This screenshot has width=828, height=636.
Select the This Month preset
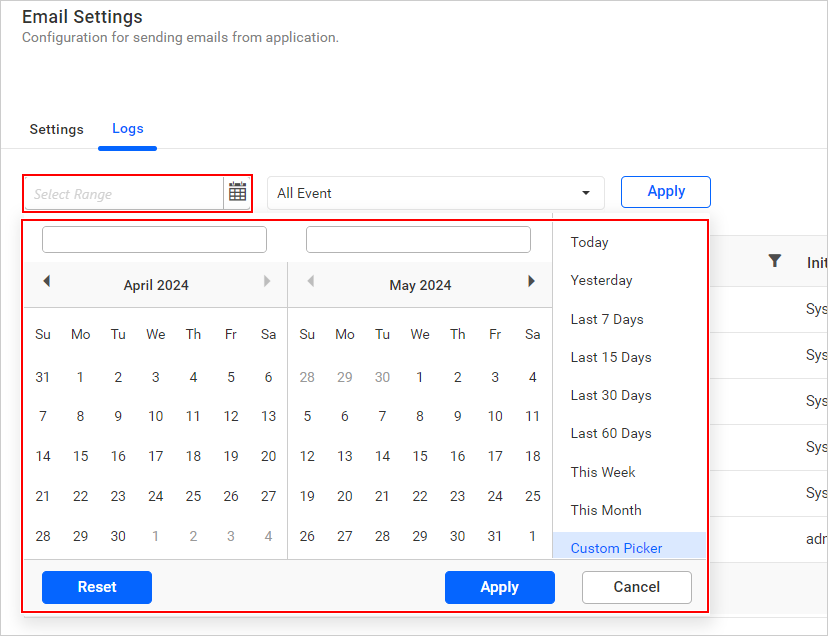(x=605, y=510)
